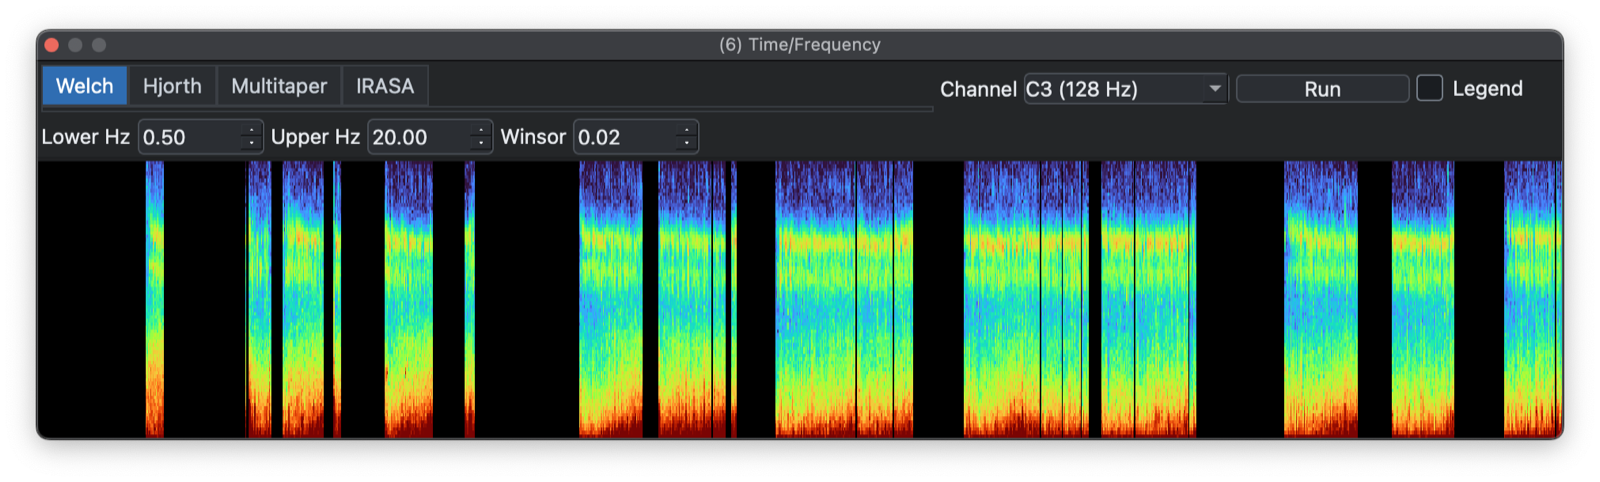
Task: Open the Hjorth tab
Action: click(x=172, y=86)
